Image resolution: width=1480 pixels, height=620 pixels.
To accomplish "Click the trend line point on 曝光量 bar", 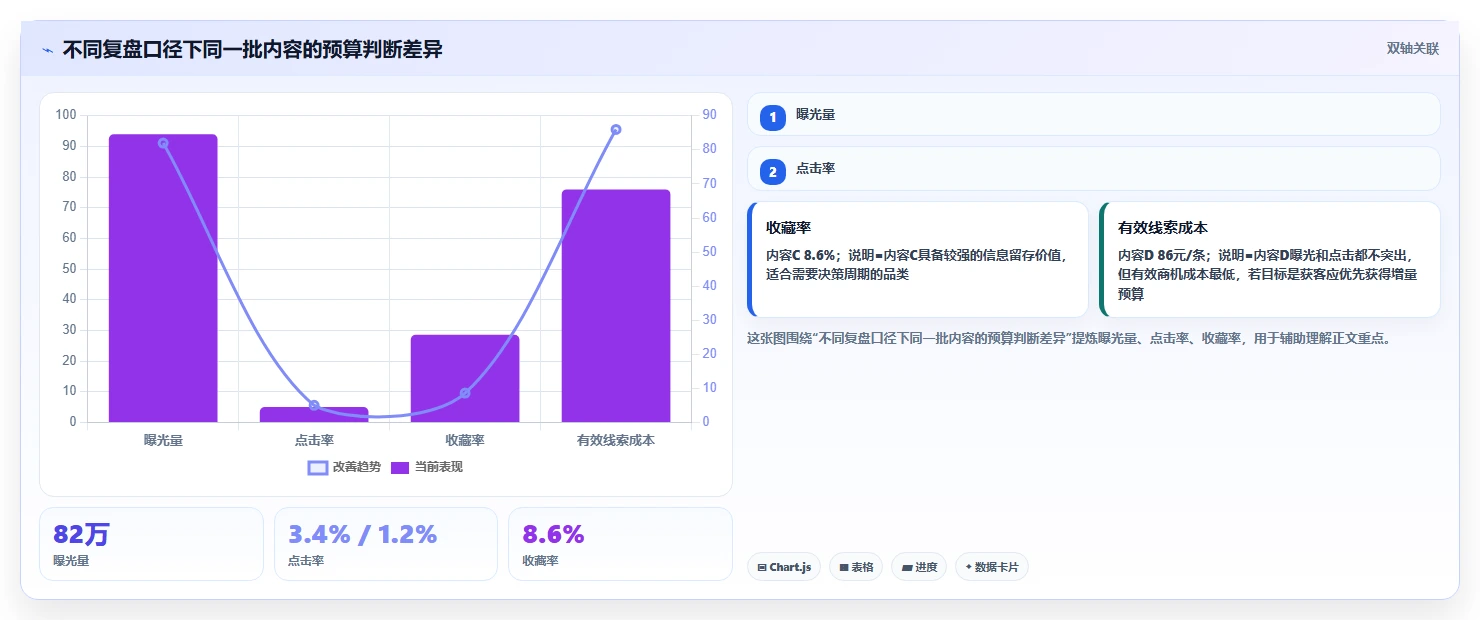I will 163,143.
